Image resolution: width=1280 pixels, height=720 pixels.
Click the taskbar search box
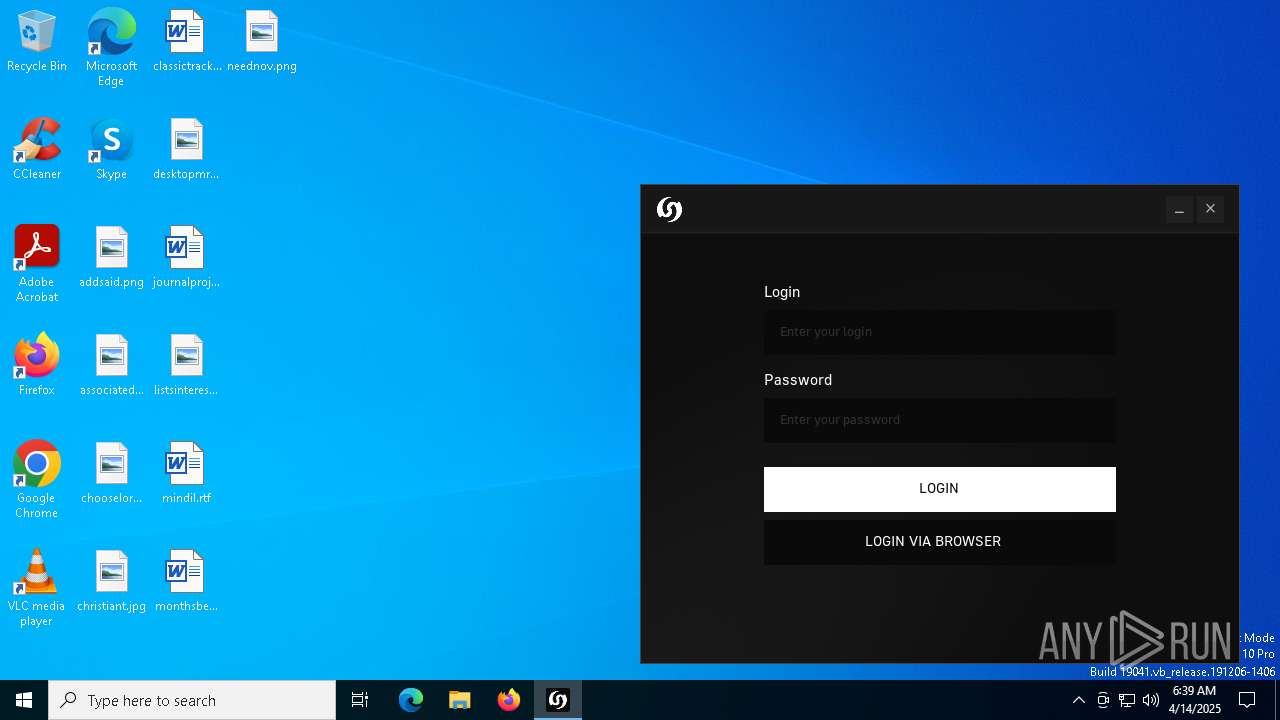192,700
